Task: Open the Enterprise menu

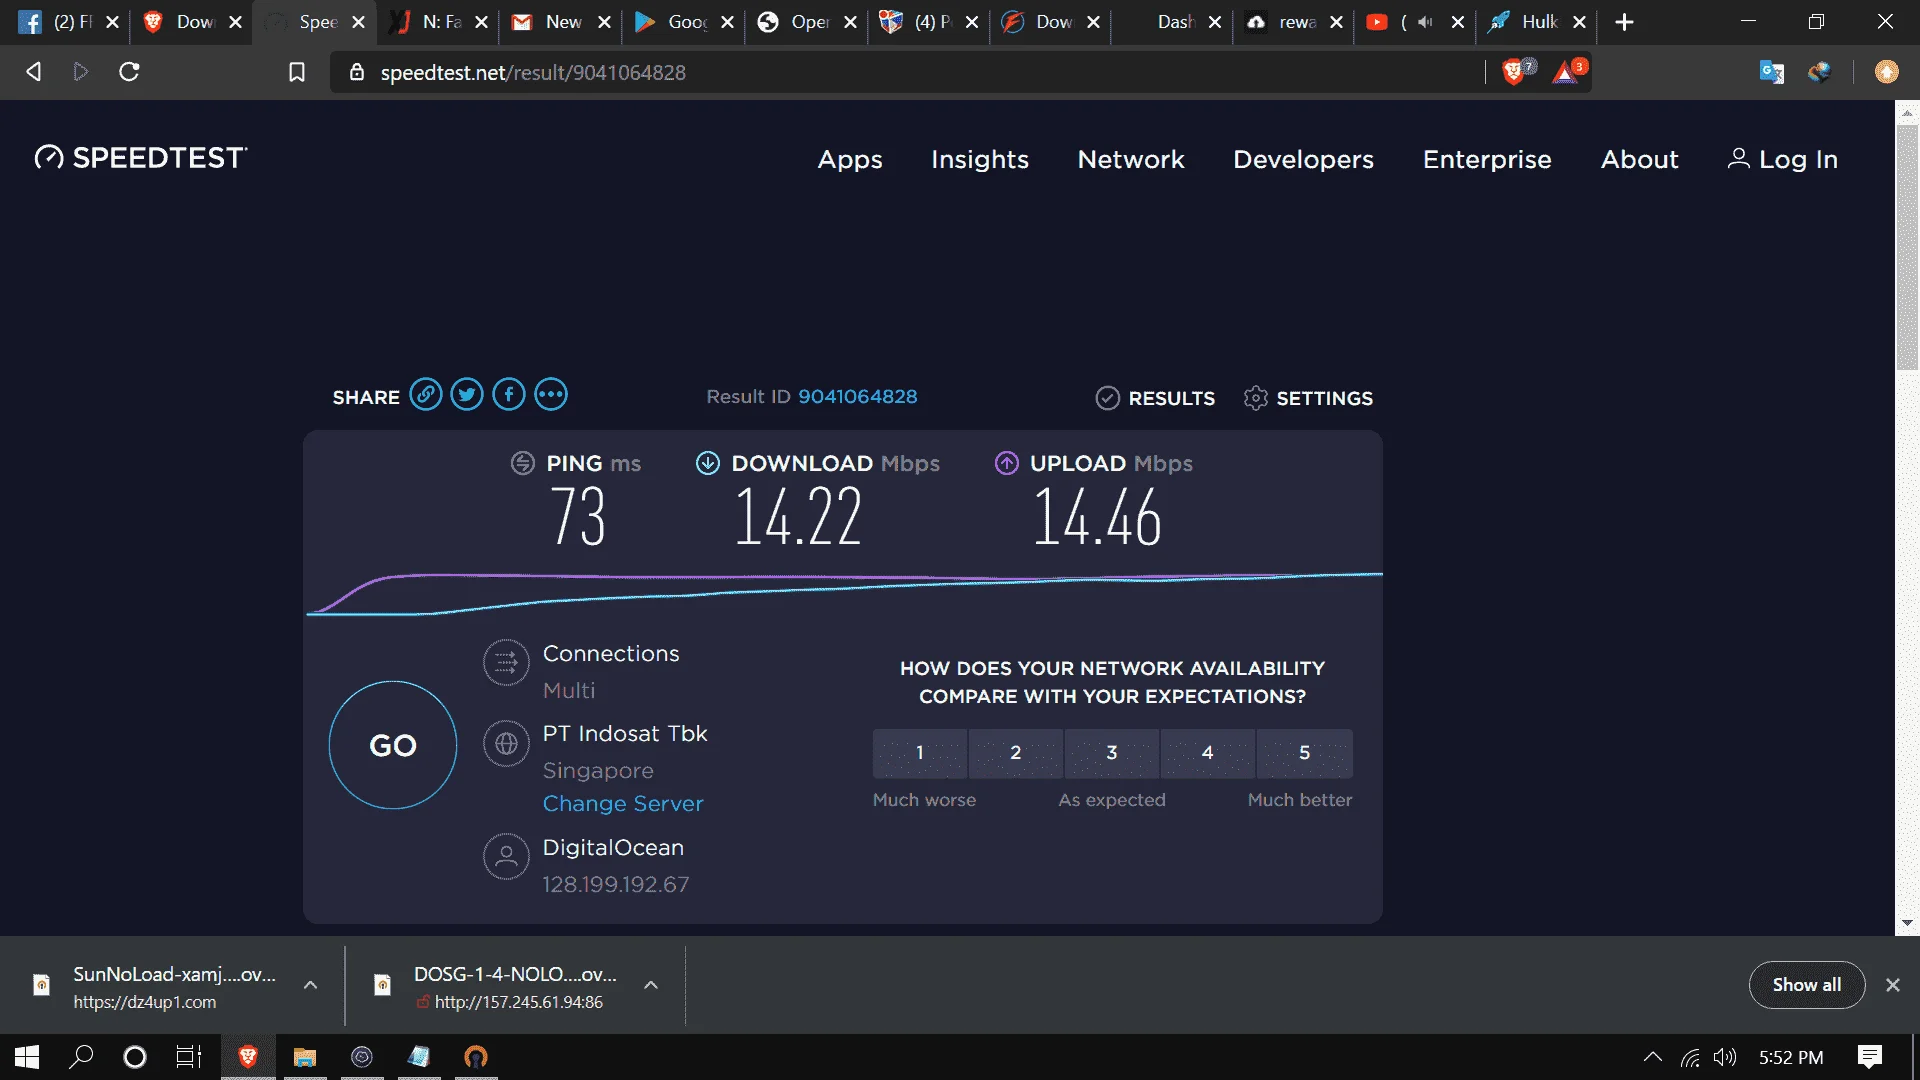Action: pos(1487,159)
